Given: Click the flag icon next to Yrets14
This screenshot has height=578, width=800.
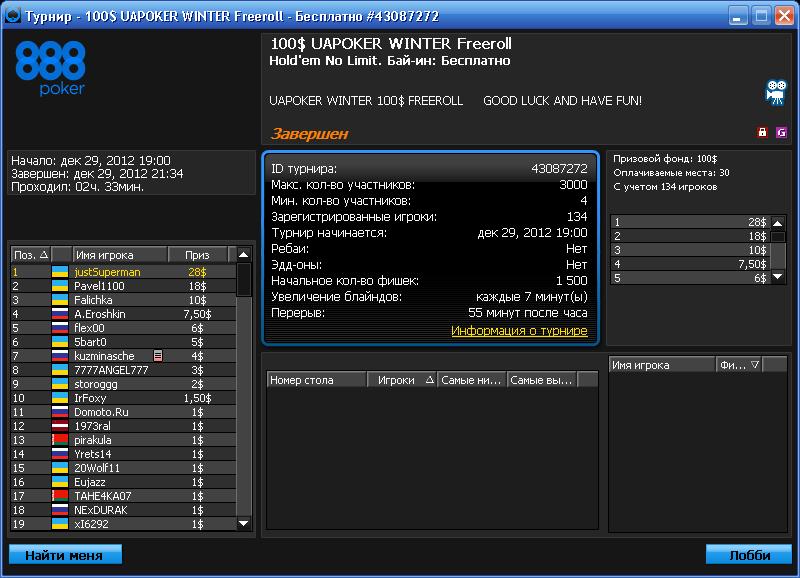Looking at the screenshot, I should pos(60,454).
